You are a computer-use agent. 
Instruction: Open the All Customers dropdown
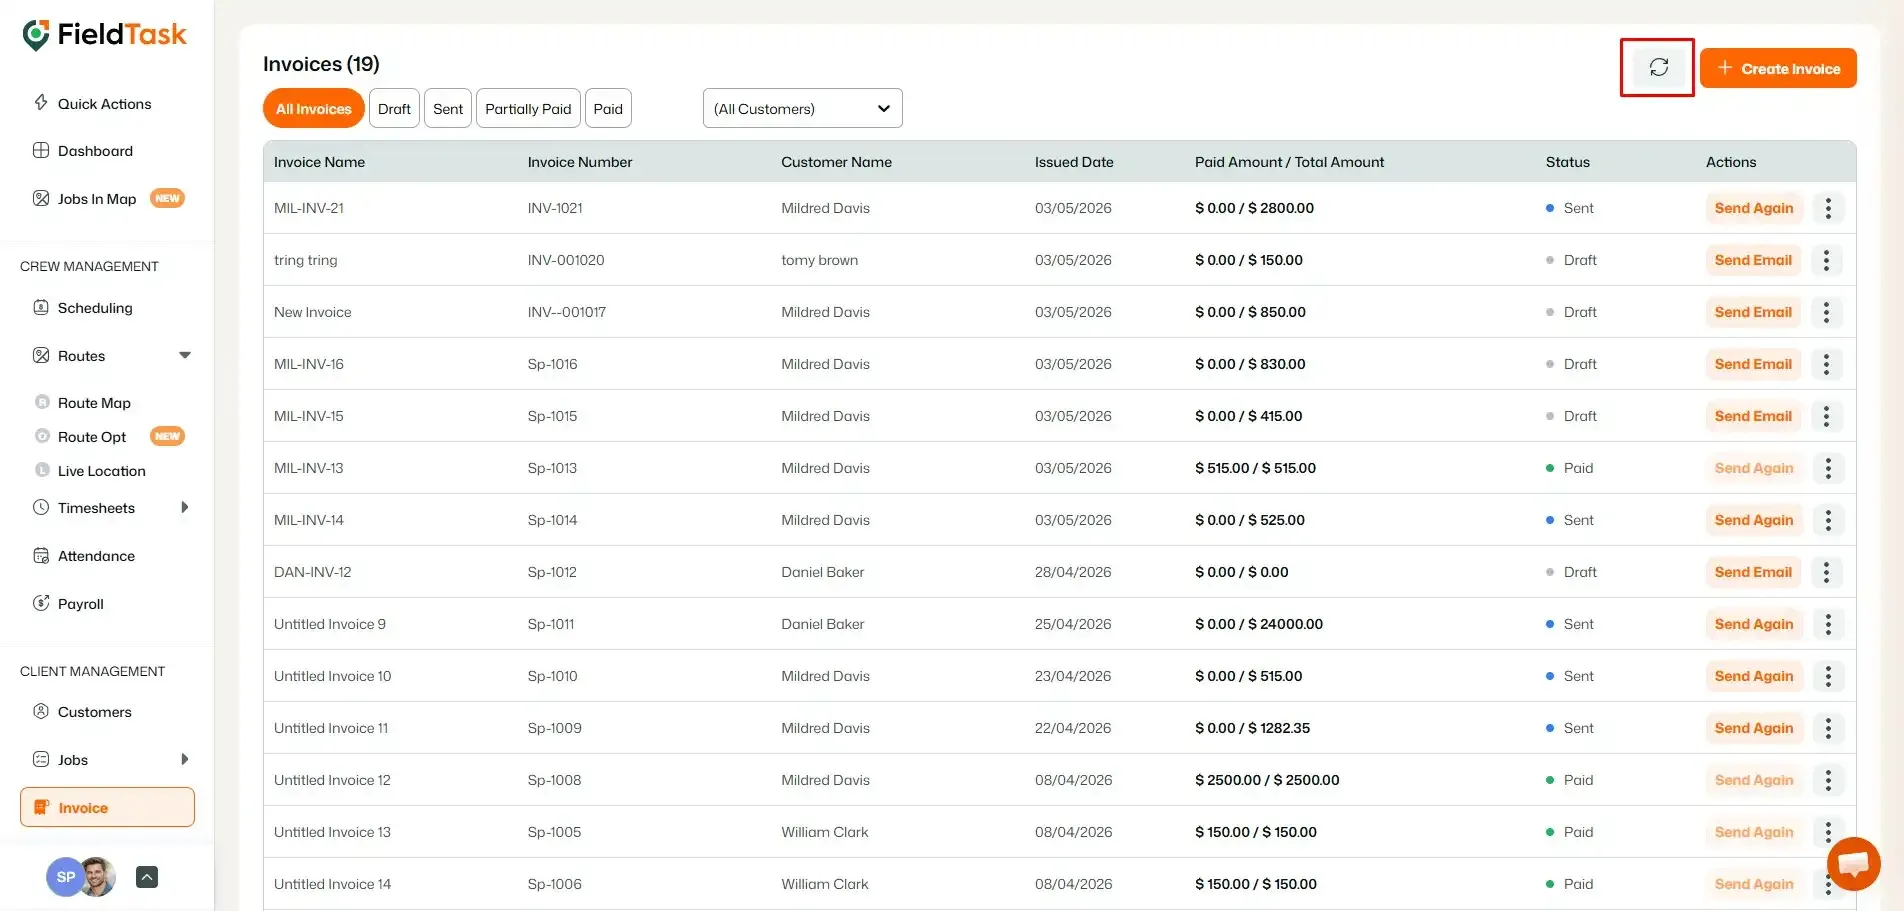pyautogui.click(x=802, y=108)
